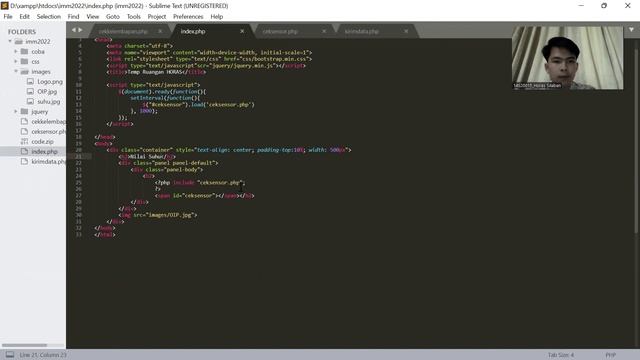Image resolution: width=640 pixels, height=360 pixels.
Task: Click the jquery folder icon
Action: [24, 111]
